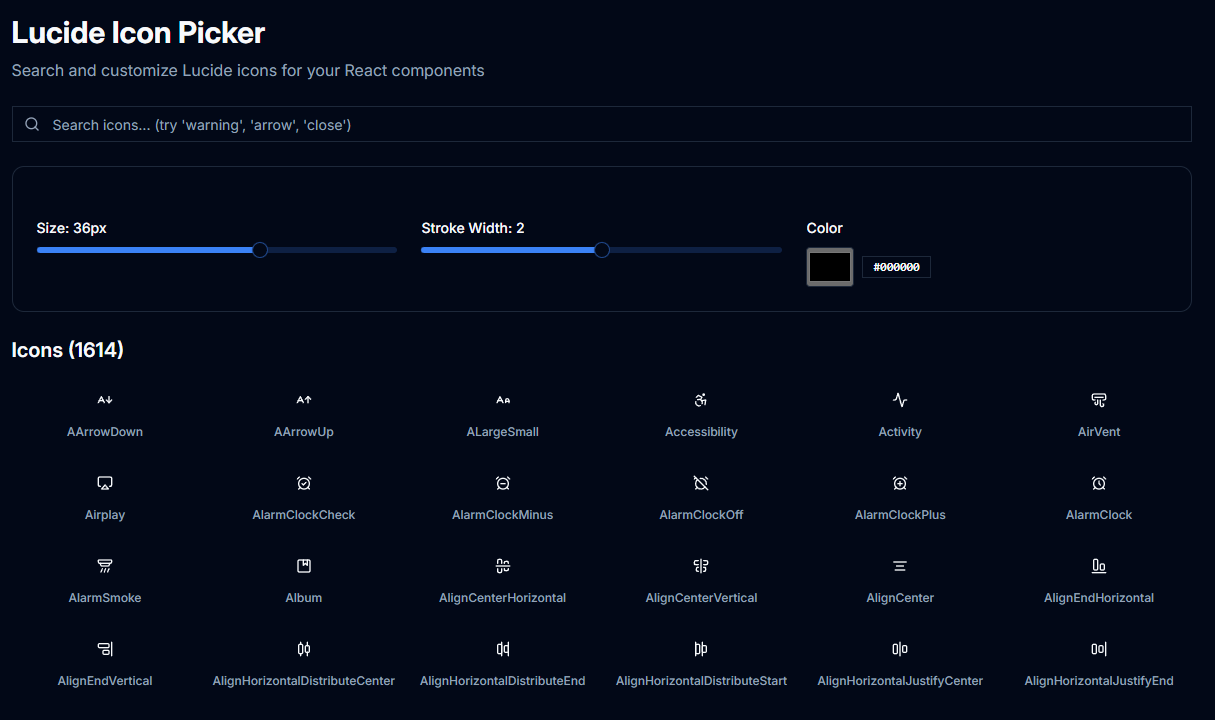Choose the AlarmClockCheck icon
Screen dimensions: 1215x720
point(304,483)
